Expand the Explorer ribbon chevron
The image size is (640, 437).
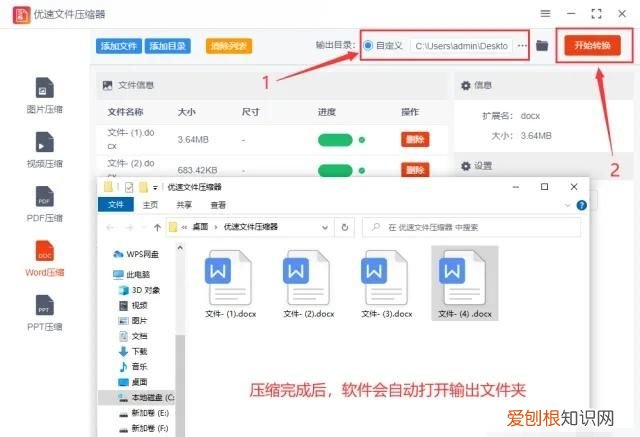[567, 205]
